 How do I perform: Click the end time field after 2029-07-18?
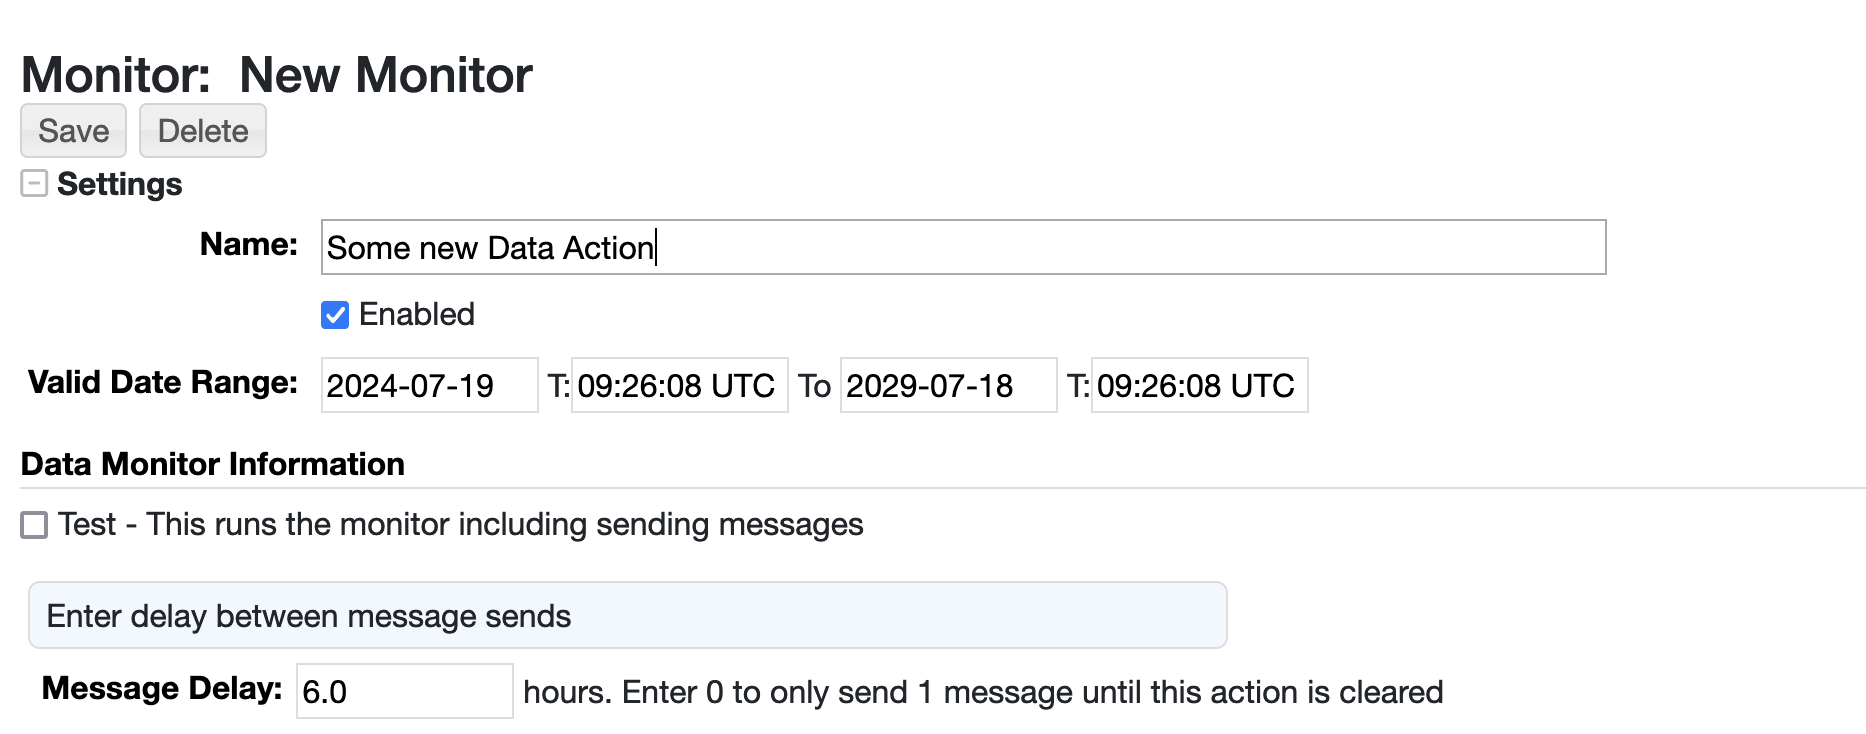[x=1198, y=386]
